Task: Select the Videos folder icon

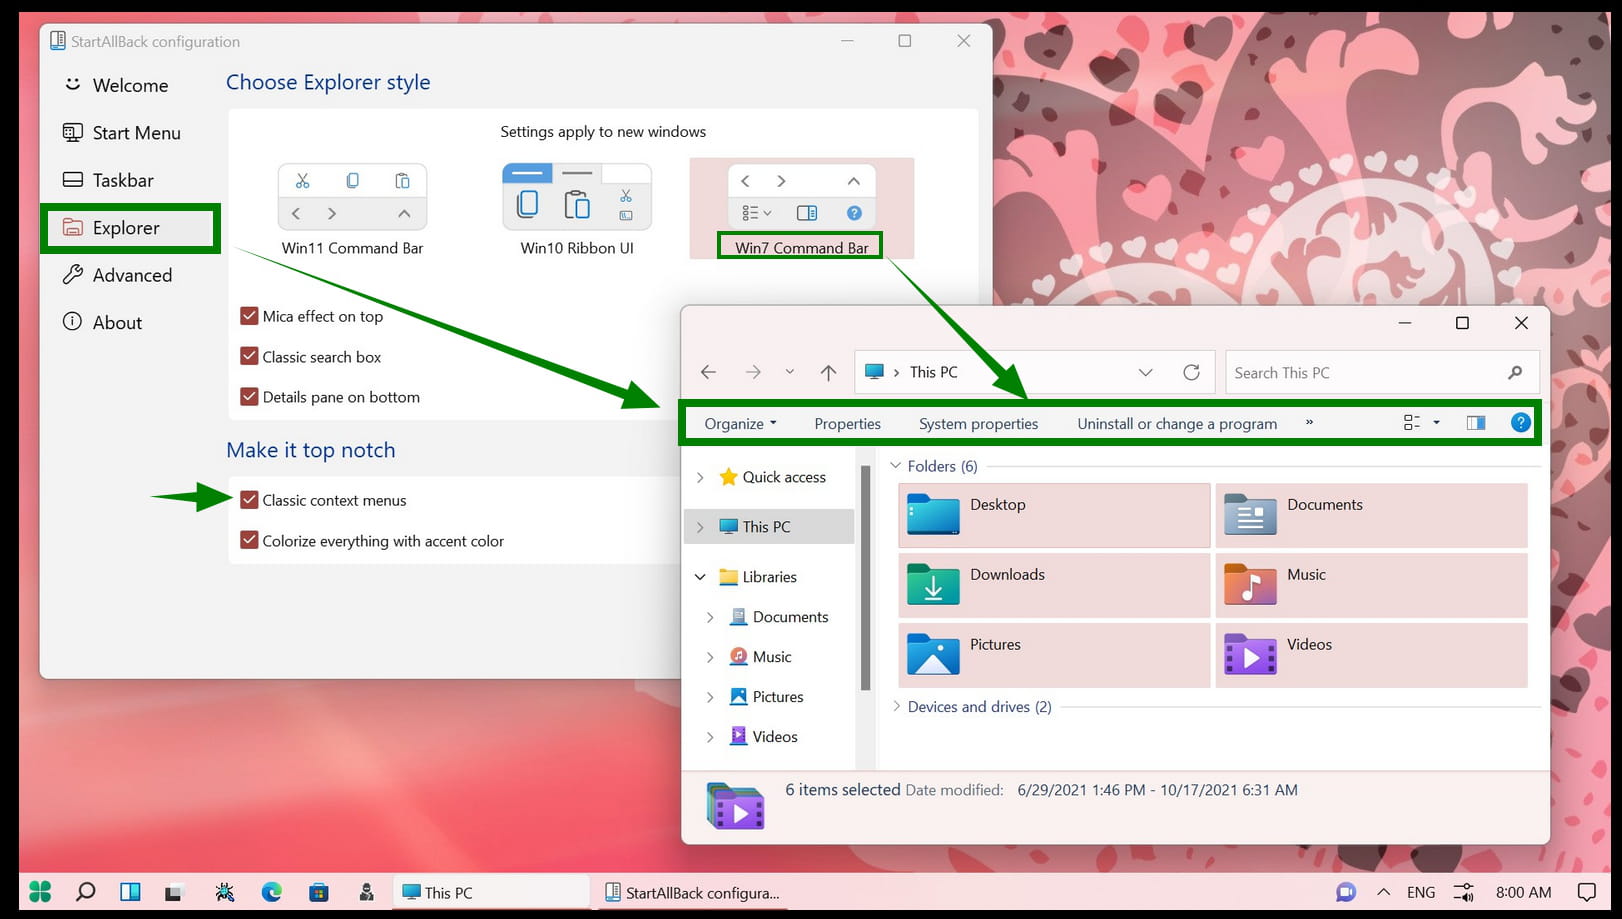Action: tap(1250, 655)
